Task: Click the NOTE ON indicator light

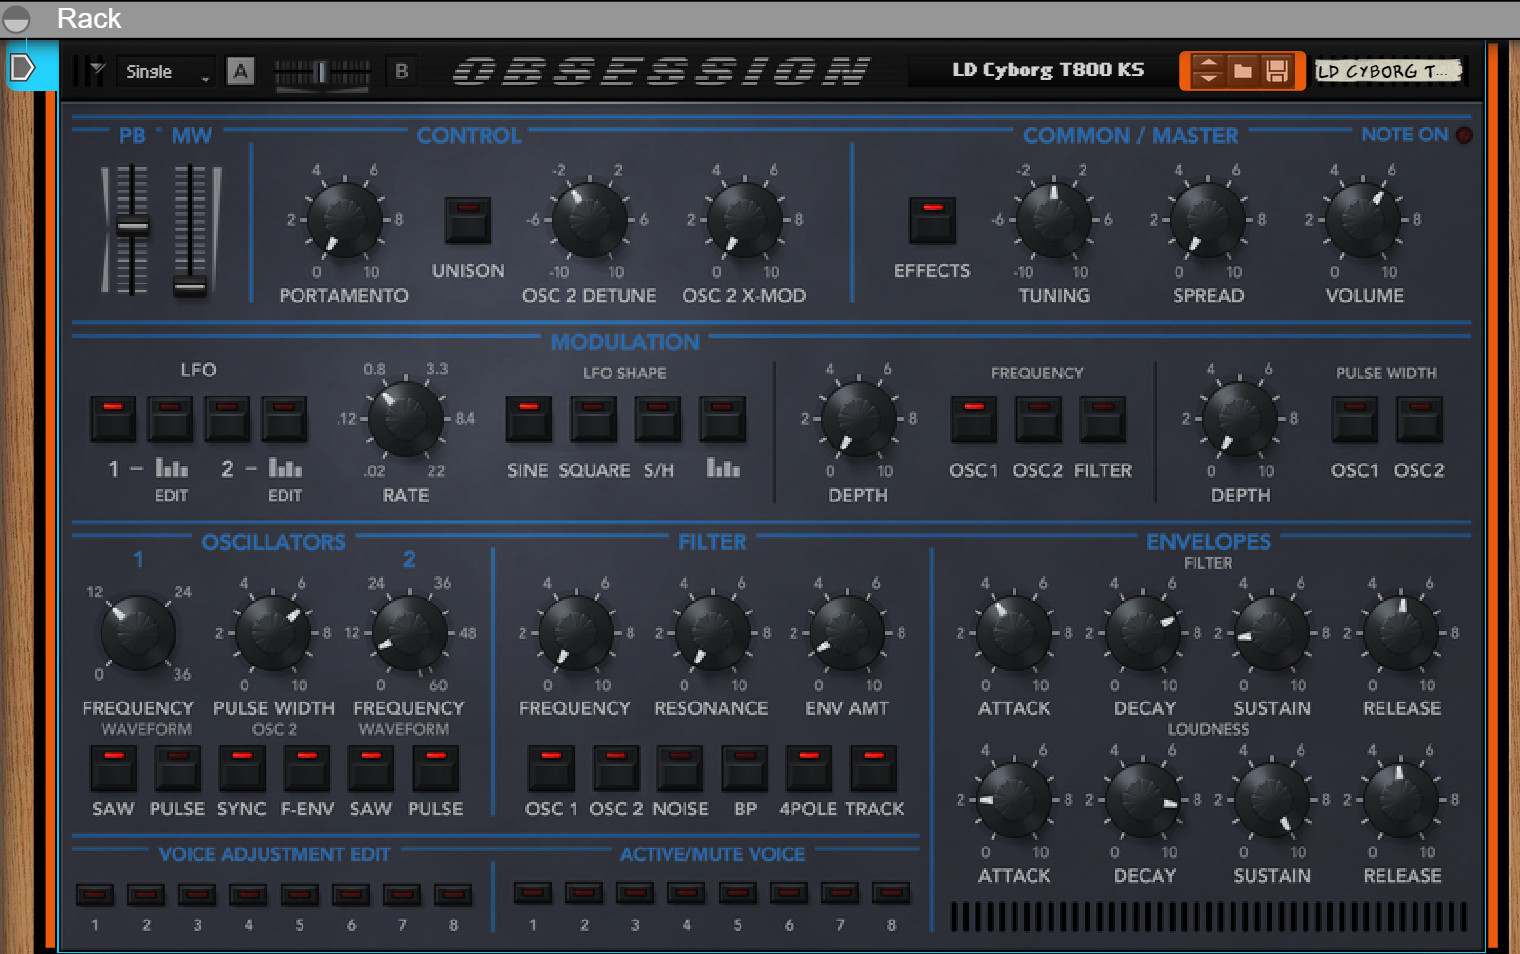Action: pos(1464,134)
